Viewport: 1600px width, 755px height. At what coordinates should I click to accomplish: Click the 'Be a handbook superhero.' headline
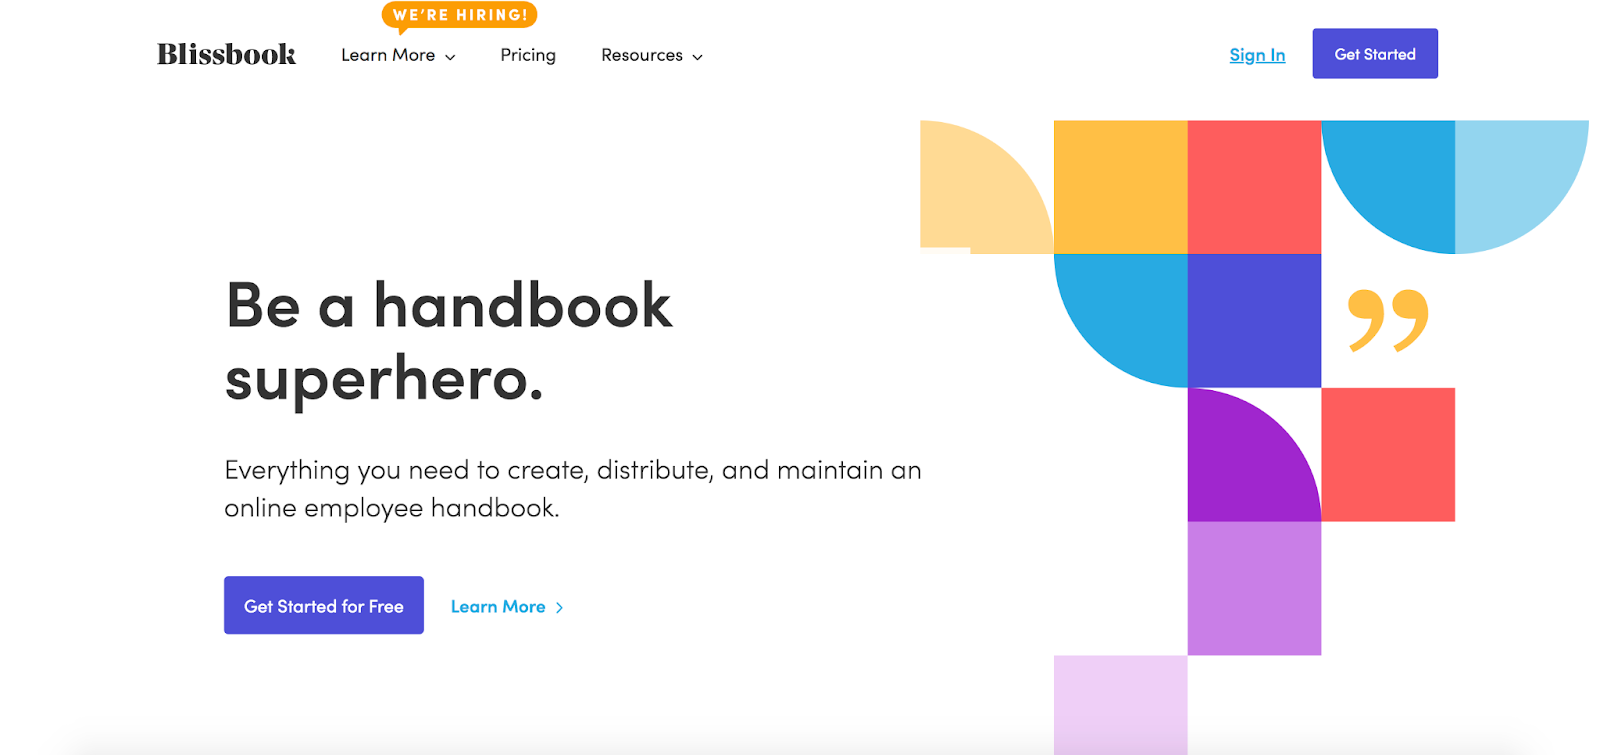point(449,342)
